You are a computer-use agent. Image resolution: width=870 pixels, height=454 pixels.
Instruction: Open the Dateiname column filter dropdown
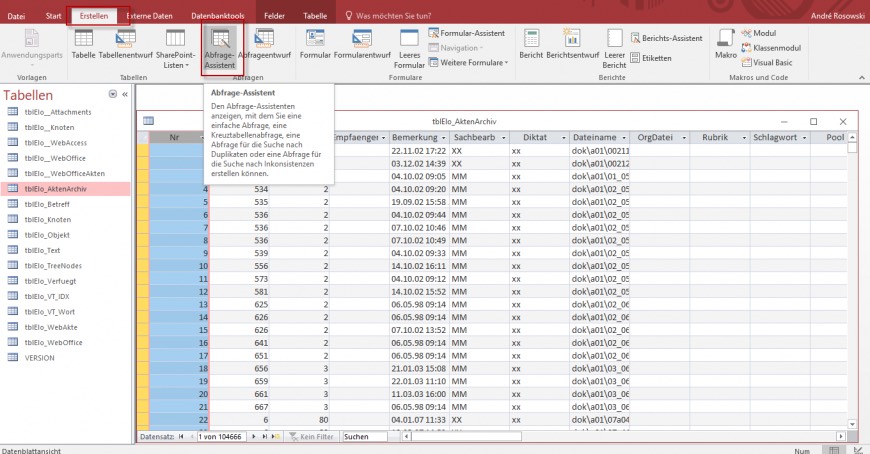[x=624, y=138]
